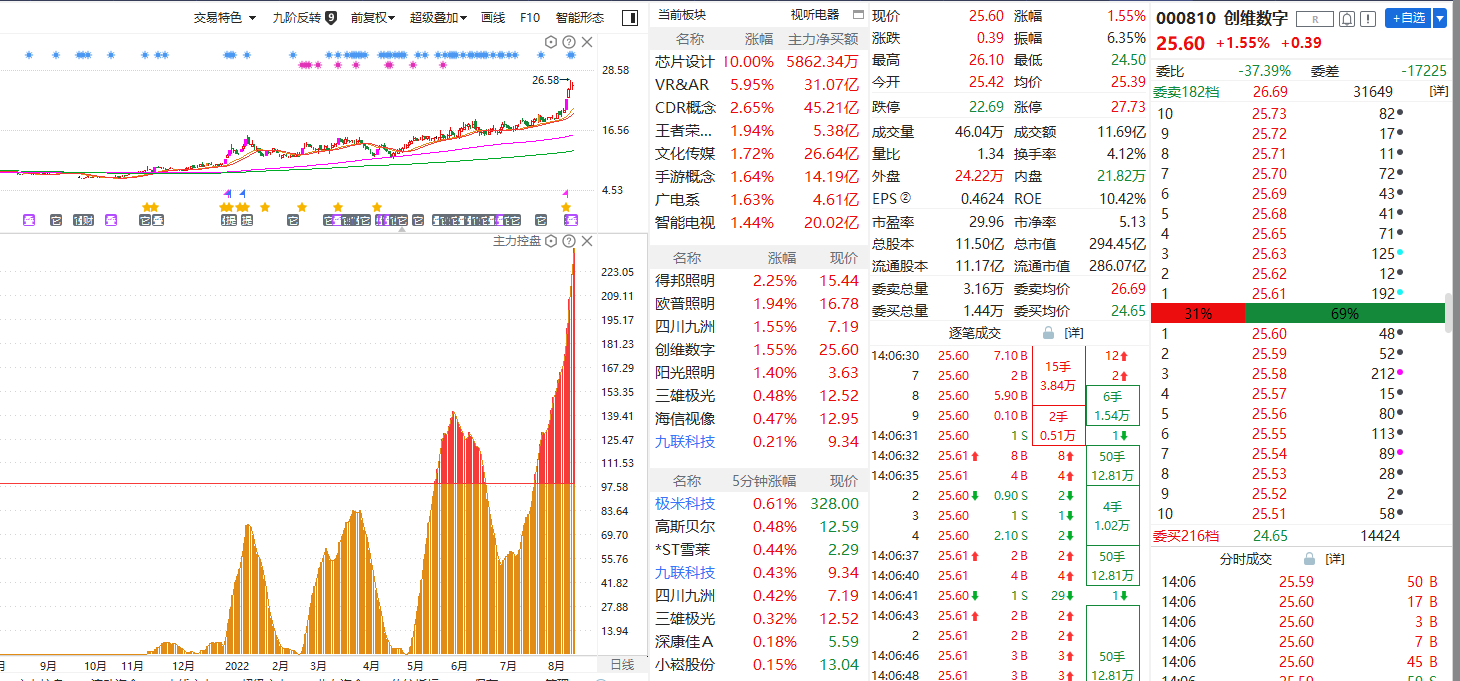Viewport: 1460px width, 681px height.
Task: Open [详] details beside 逐笔成交
Action: (1073, 332)
